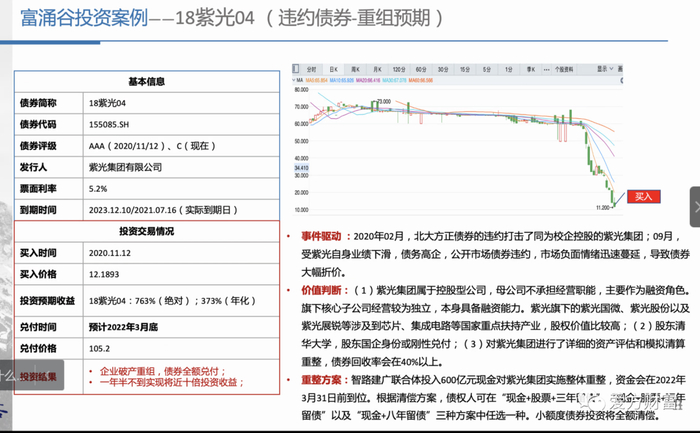Click the 763% expected return cell
This screenshot has width=700, height=433.
(x=181, y=301)
